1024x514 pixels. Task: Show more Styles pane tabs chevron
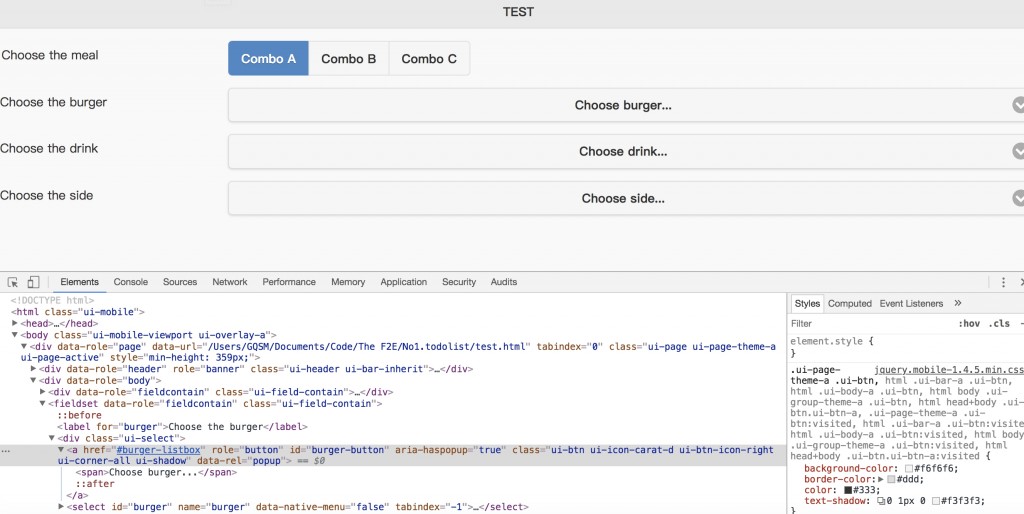[x=958, y=303]
